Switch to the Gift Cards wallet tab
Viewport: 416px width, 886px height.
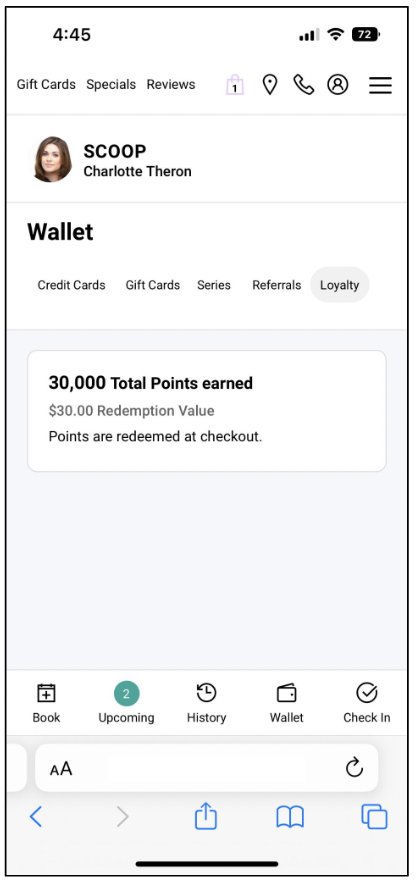tap(153, 285)
